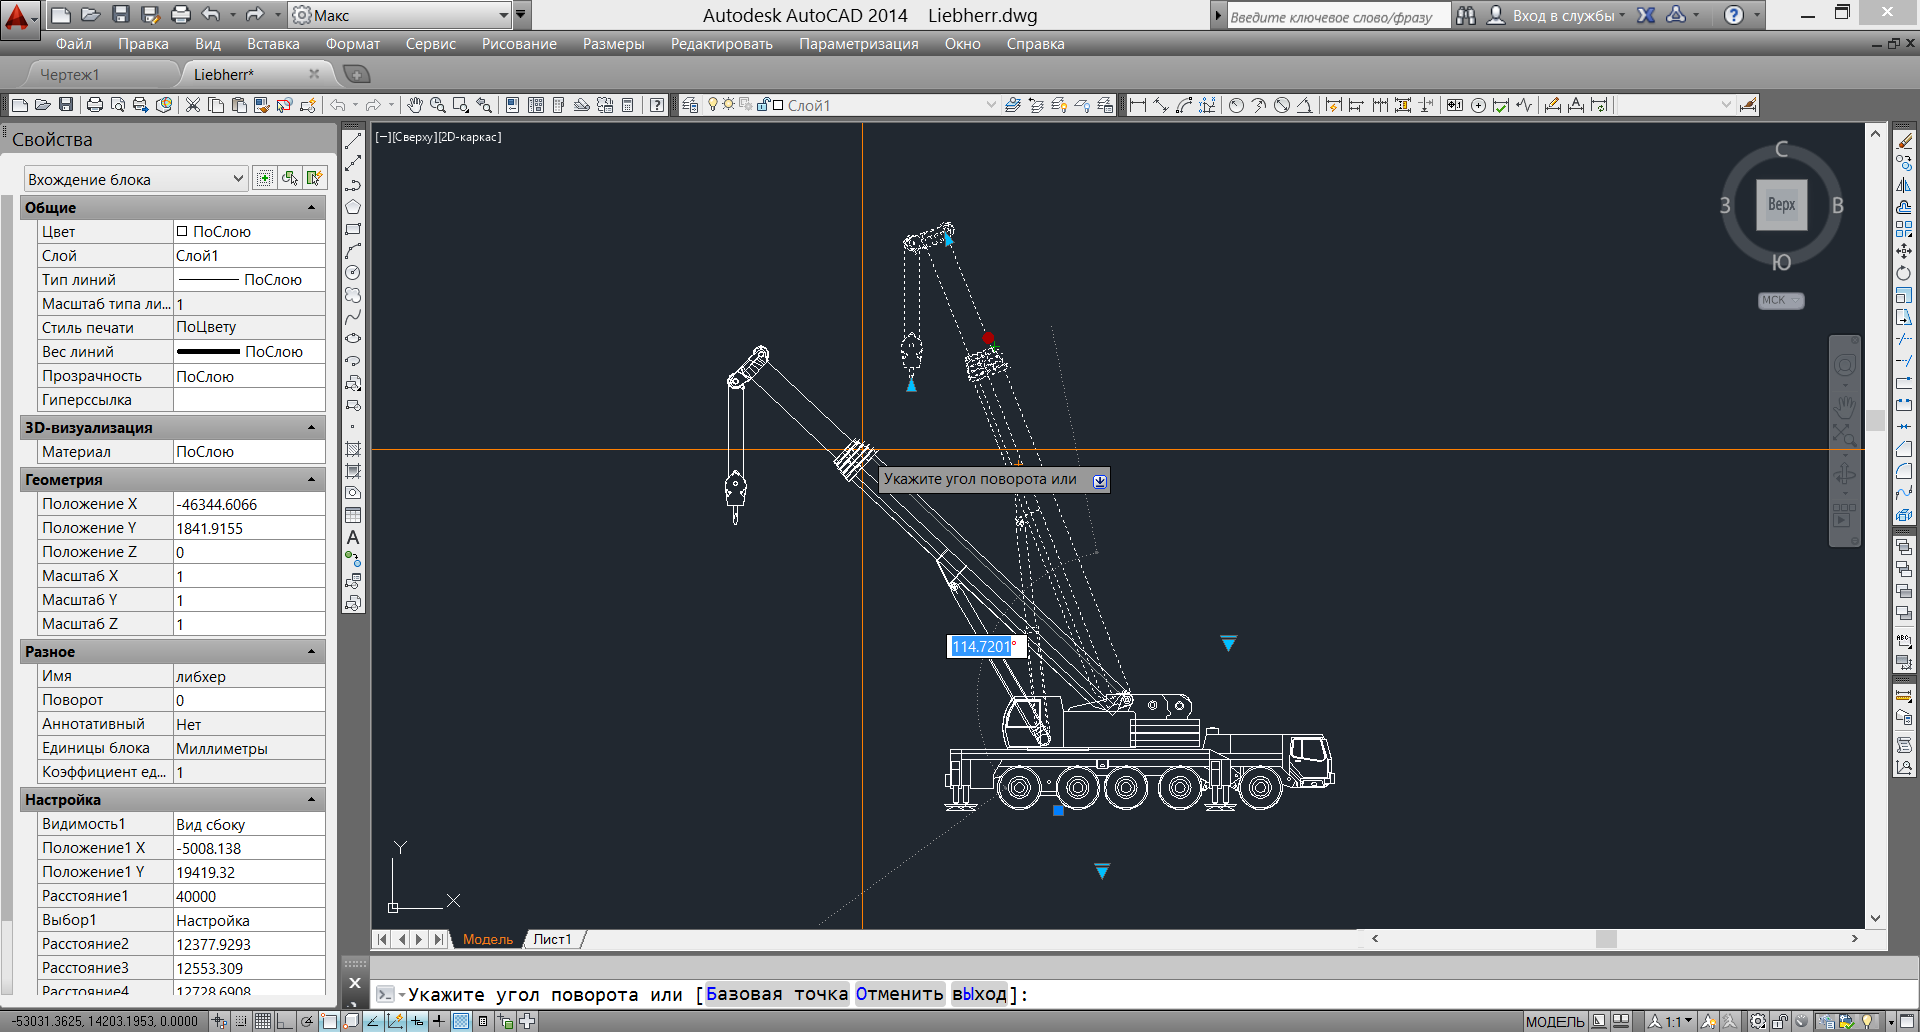Screen dimensions: 1920x1032
Task: Switch to the 'Лист1' layout tab
Action: pos(553,939)
